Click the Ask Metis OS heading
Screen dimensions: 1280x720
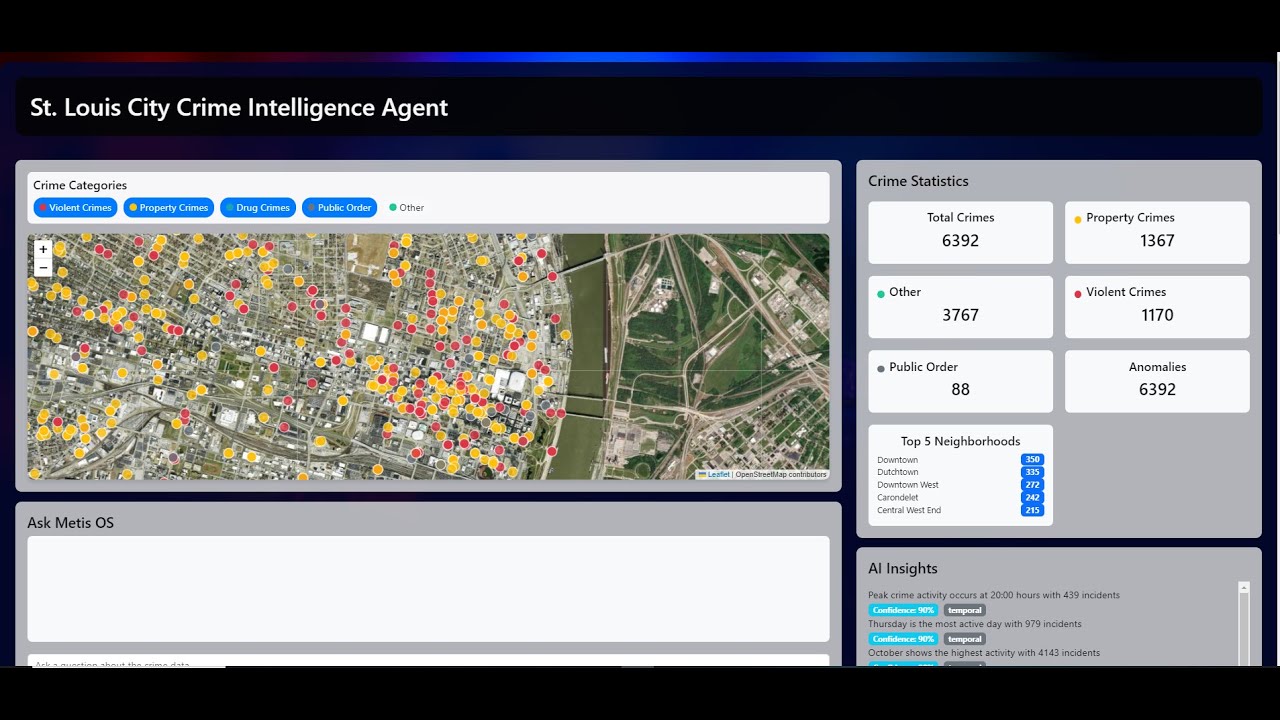coord(71,523)
